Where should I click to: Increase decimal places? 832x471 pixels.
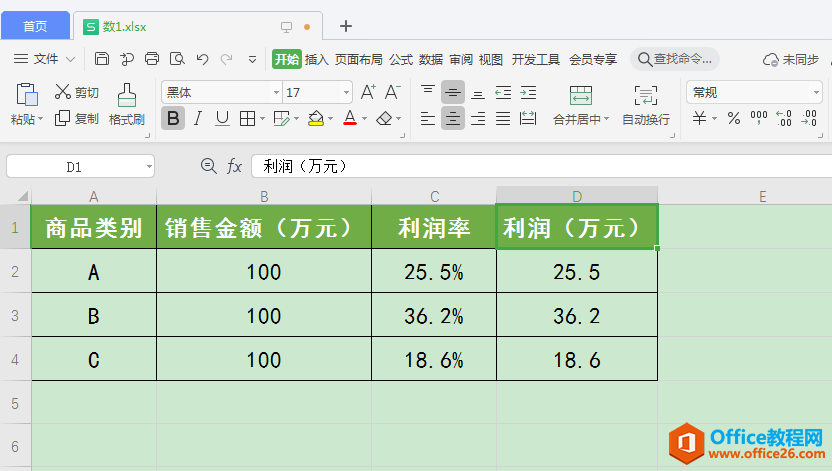784,118
